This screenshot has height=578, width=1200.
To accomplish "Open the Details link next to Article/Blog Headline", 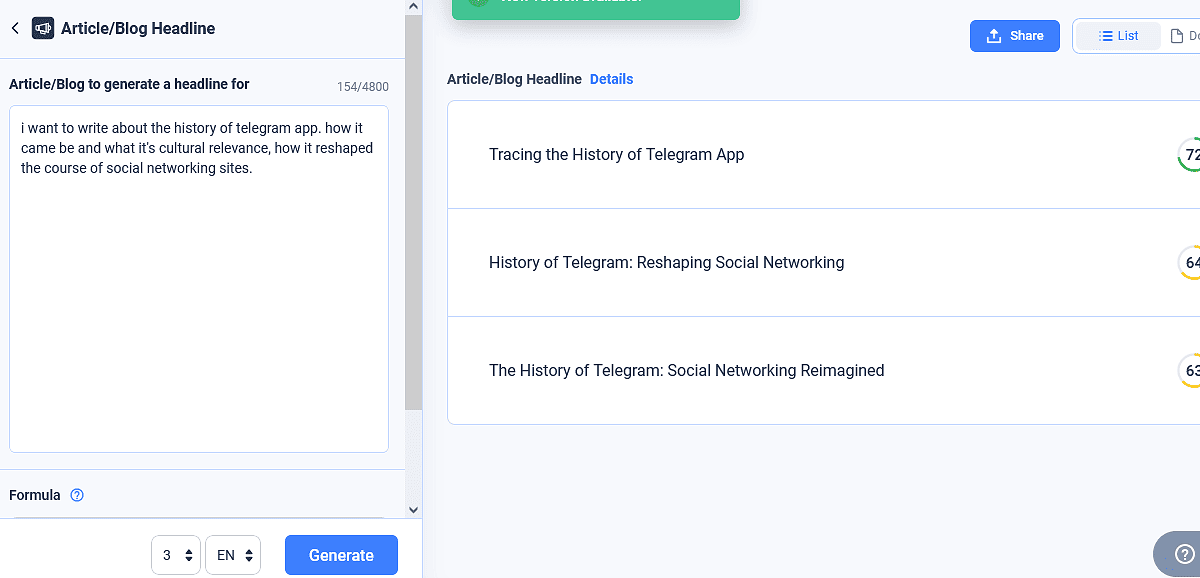I will coord(611,79).
